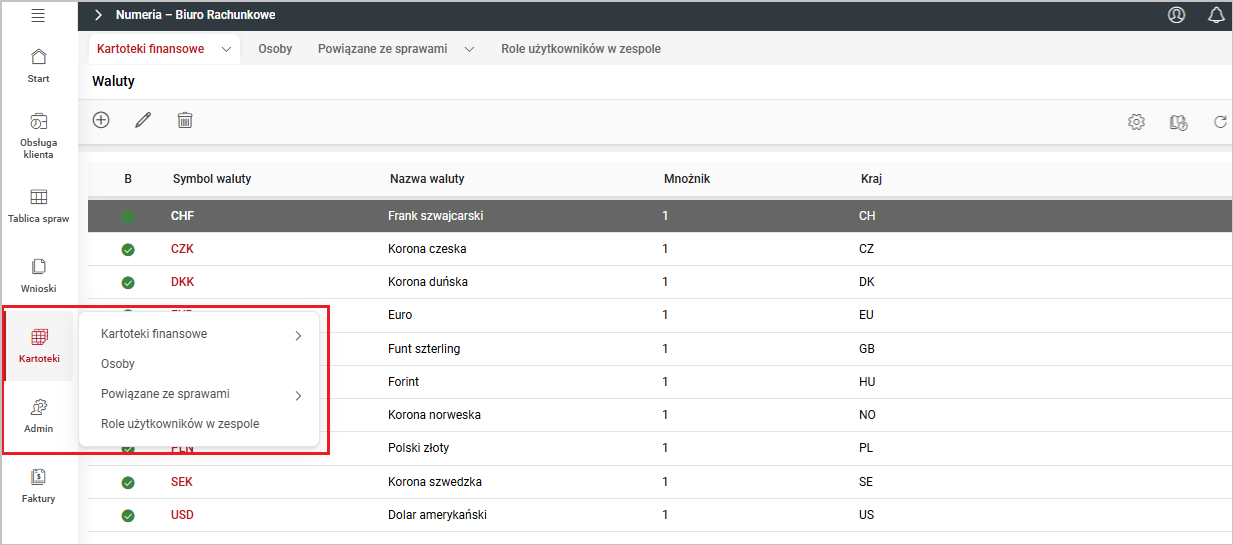Open the settings gear icon in toolbar
This screenshot has width=1233, height=545.
pos(1136,122)
